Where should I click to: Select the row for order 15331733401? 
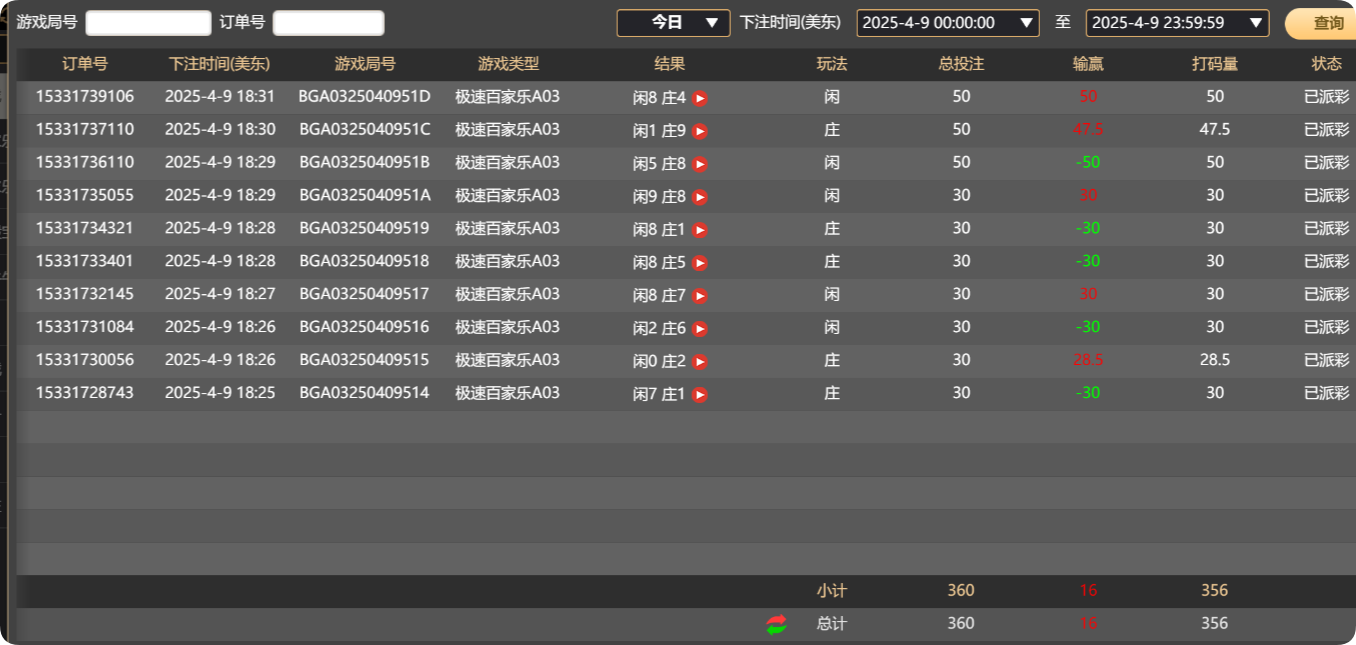400,261
